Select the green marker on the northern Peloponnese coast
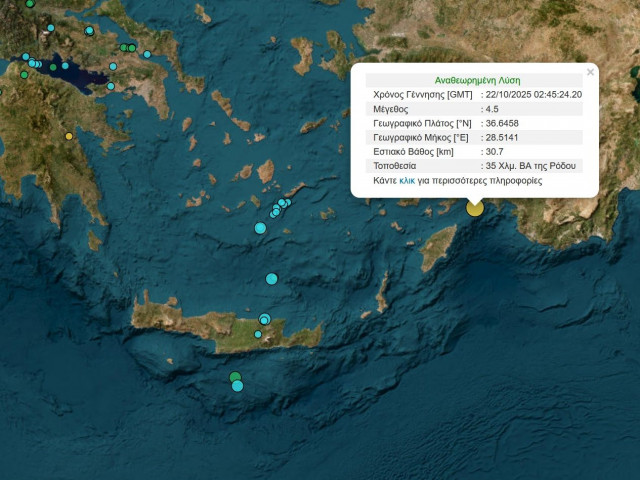 point(24,74)
